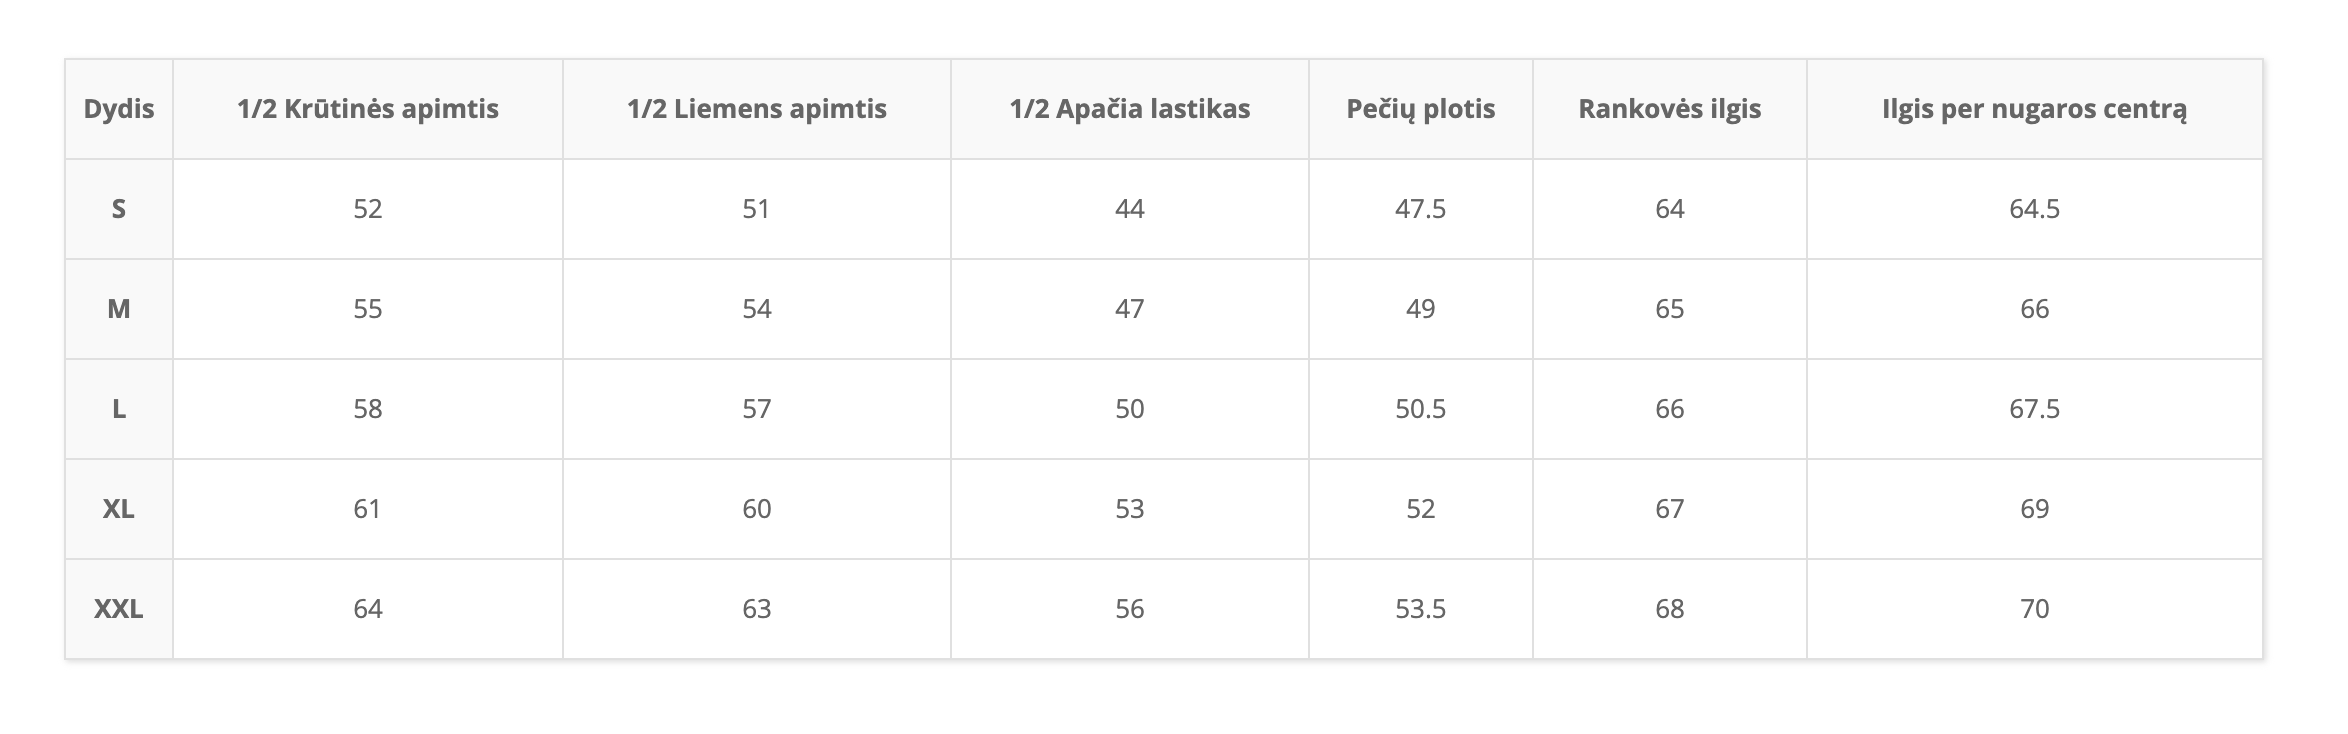This screenshot has width=2348, height=734.
Task: Select the 64.5 back length cell
Action: (x=2035, y=209)
